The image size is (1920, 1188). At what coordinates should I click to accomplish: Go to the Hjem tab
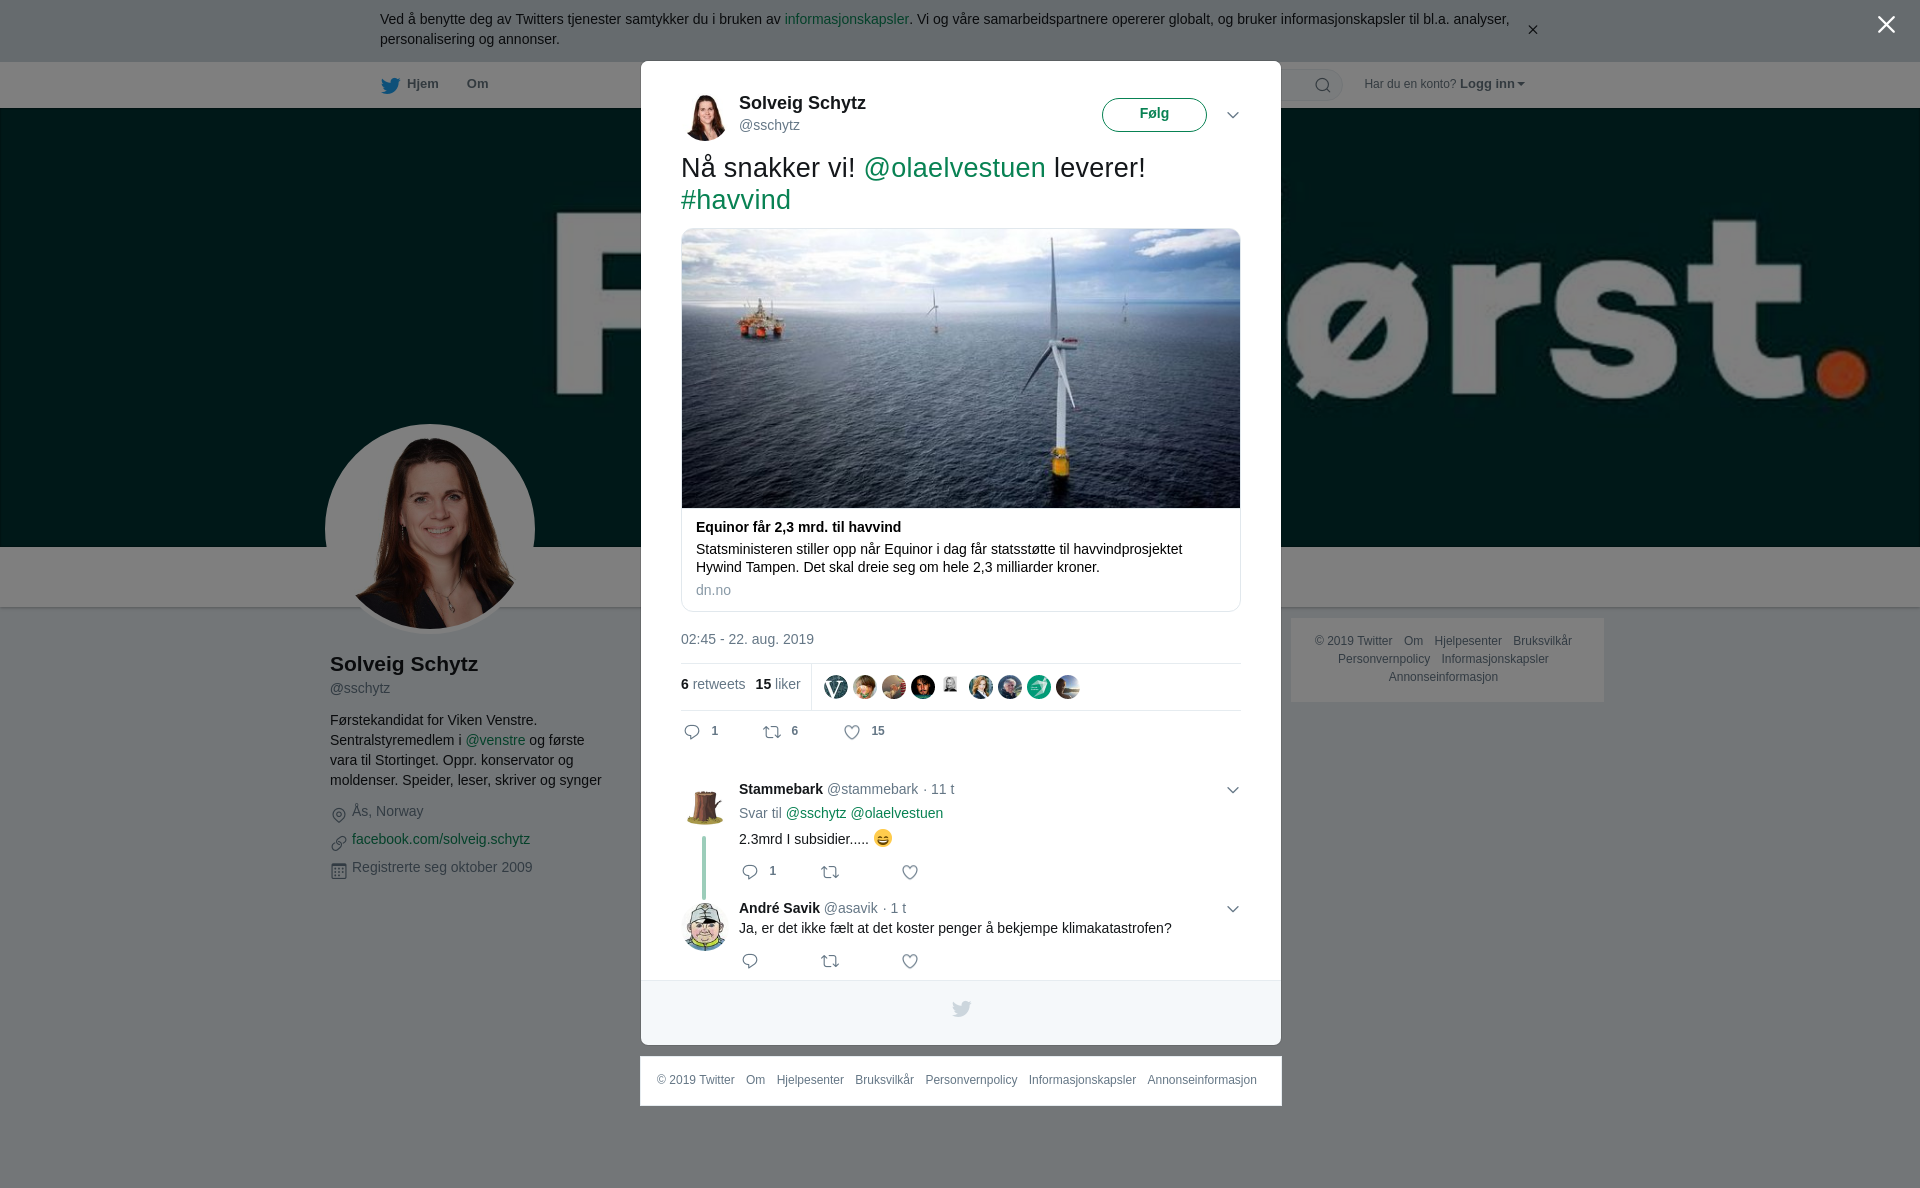(x=410, y=84)
